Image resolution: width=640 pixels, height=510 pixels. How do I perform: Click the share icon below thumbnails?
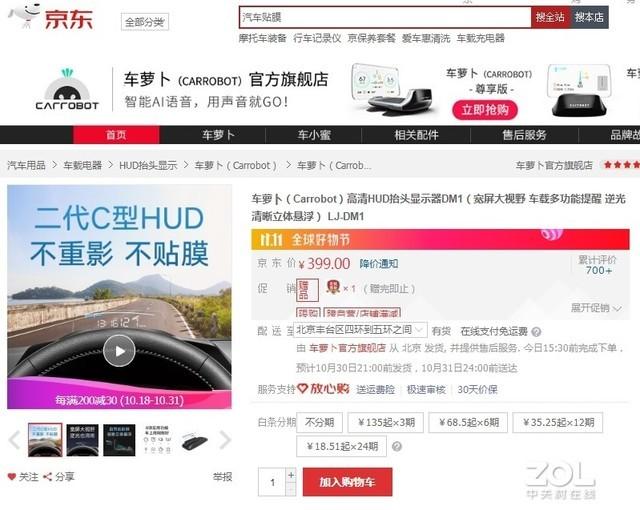47,477
